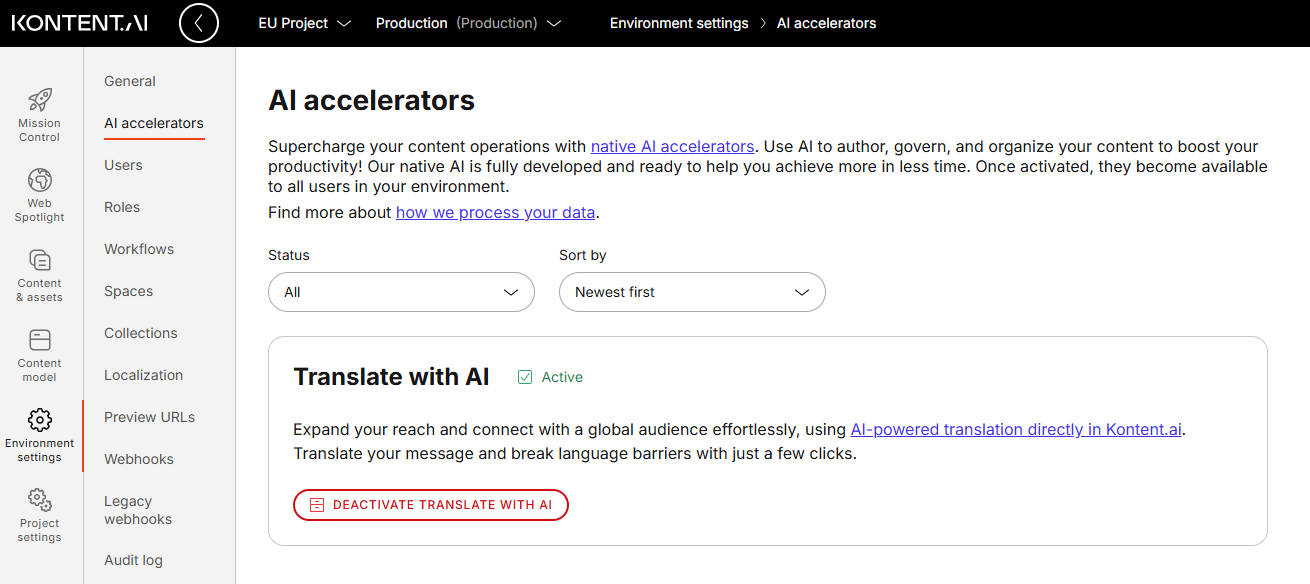
Task: Click Deactivate Translate with AI
Action: (430, 505)
